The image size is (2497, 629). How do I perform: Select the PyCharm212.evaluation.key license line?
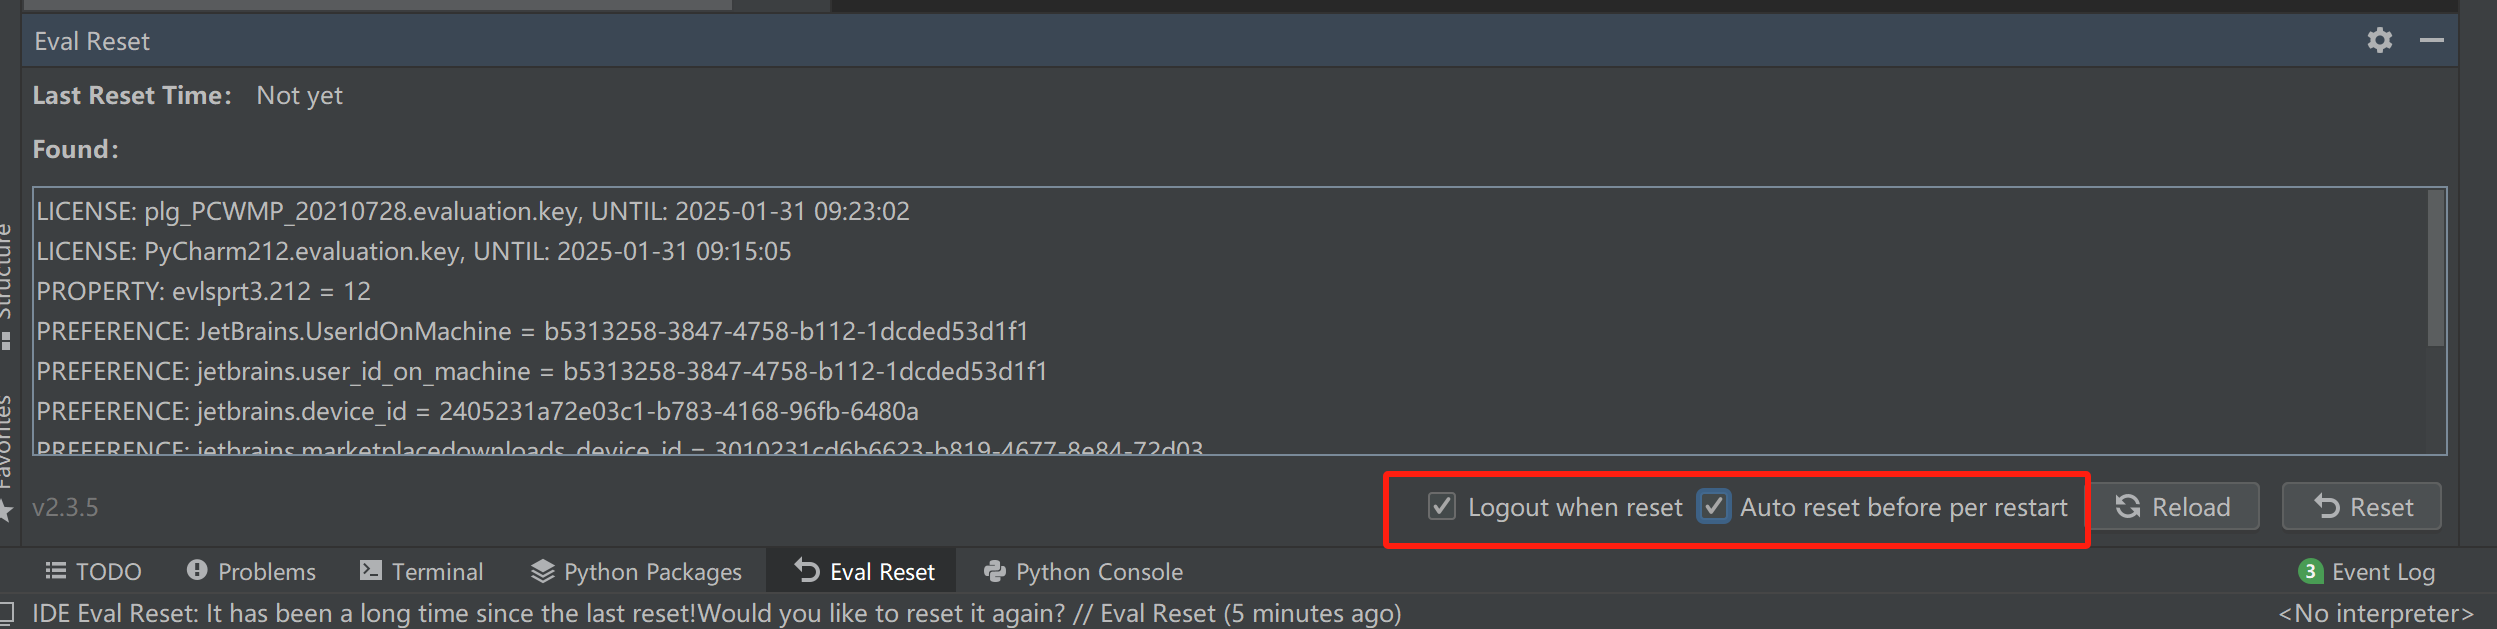tap(413, 251)
